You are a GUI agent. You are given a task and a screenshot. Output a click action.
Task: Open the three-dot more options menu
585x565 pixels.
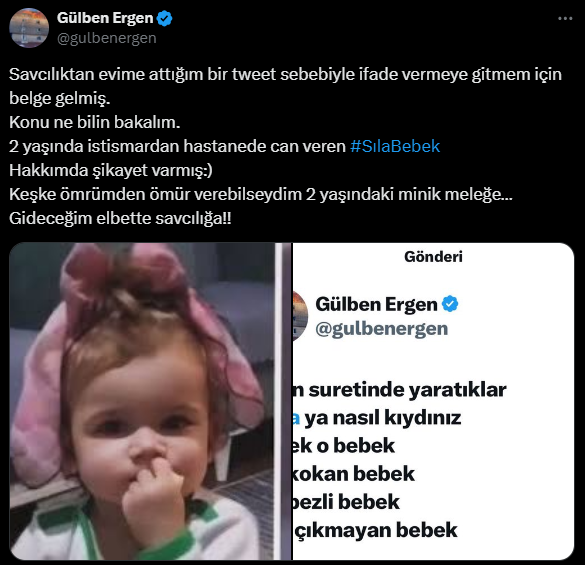coord(565,18)
